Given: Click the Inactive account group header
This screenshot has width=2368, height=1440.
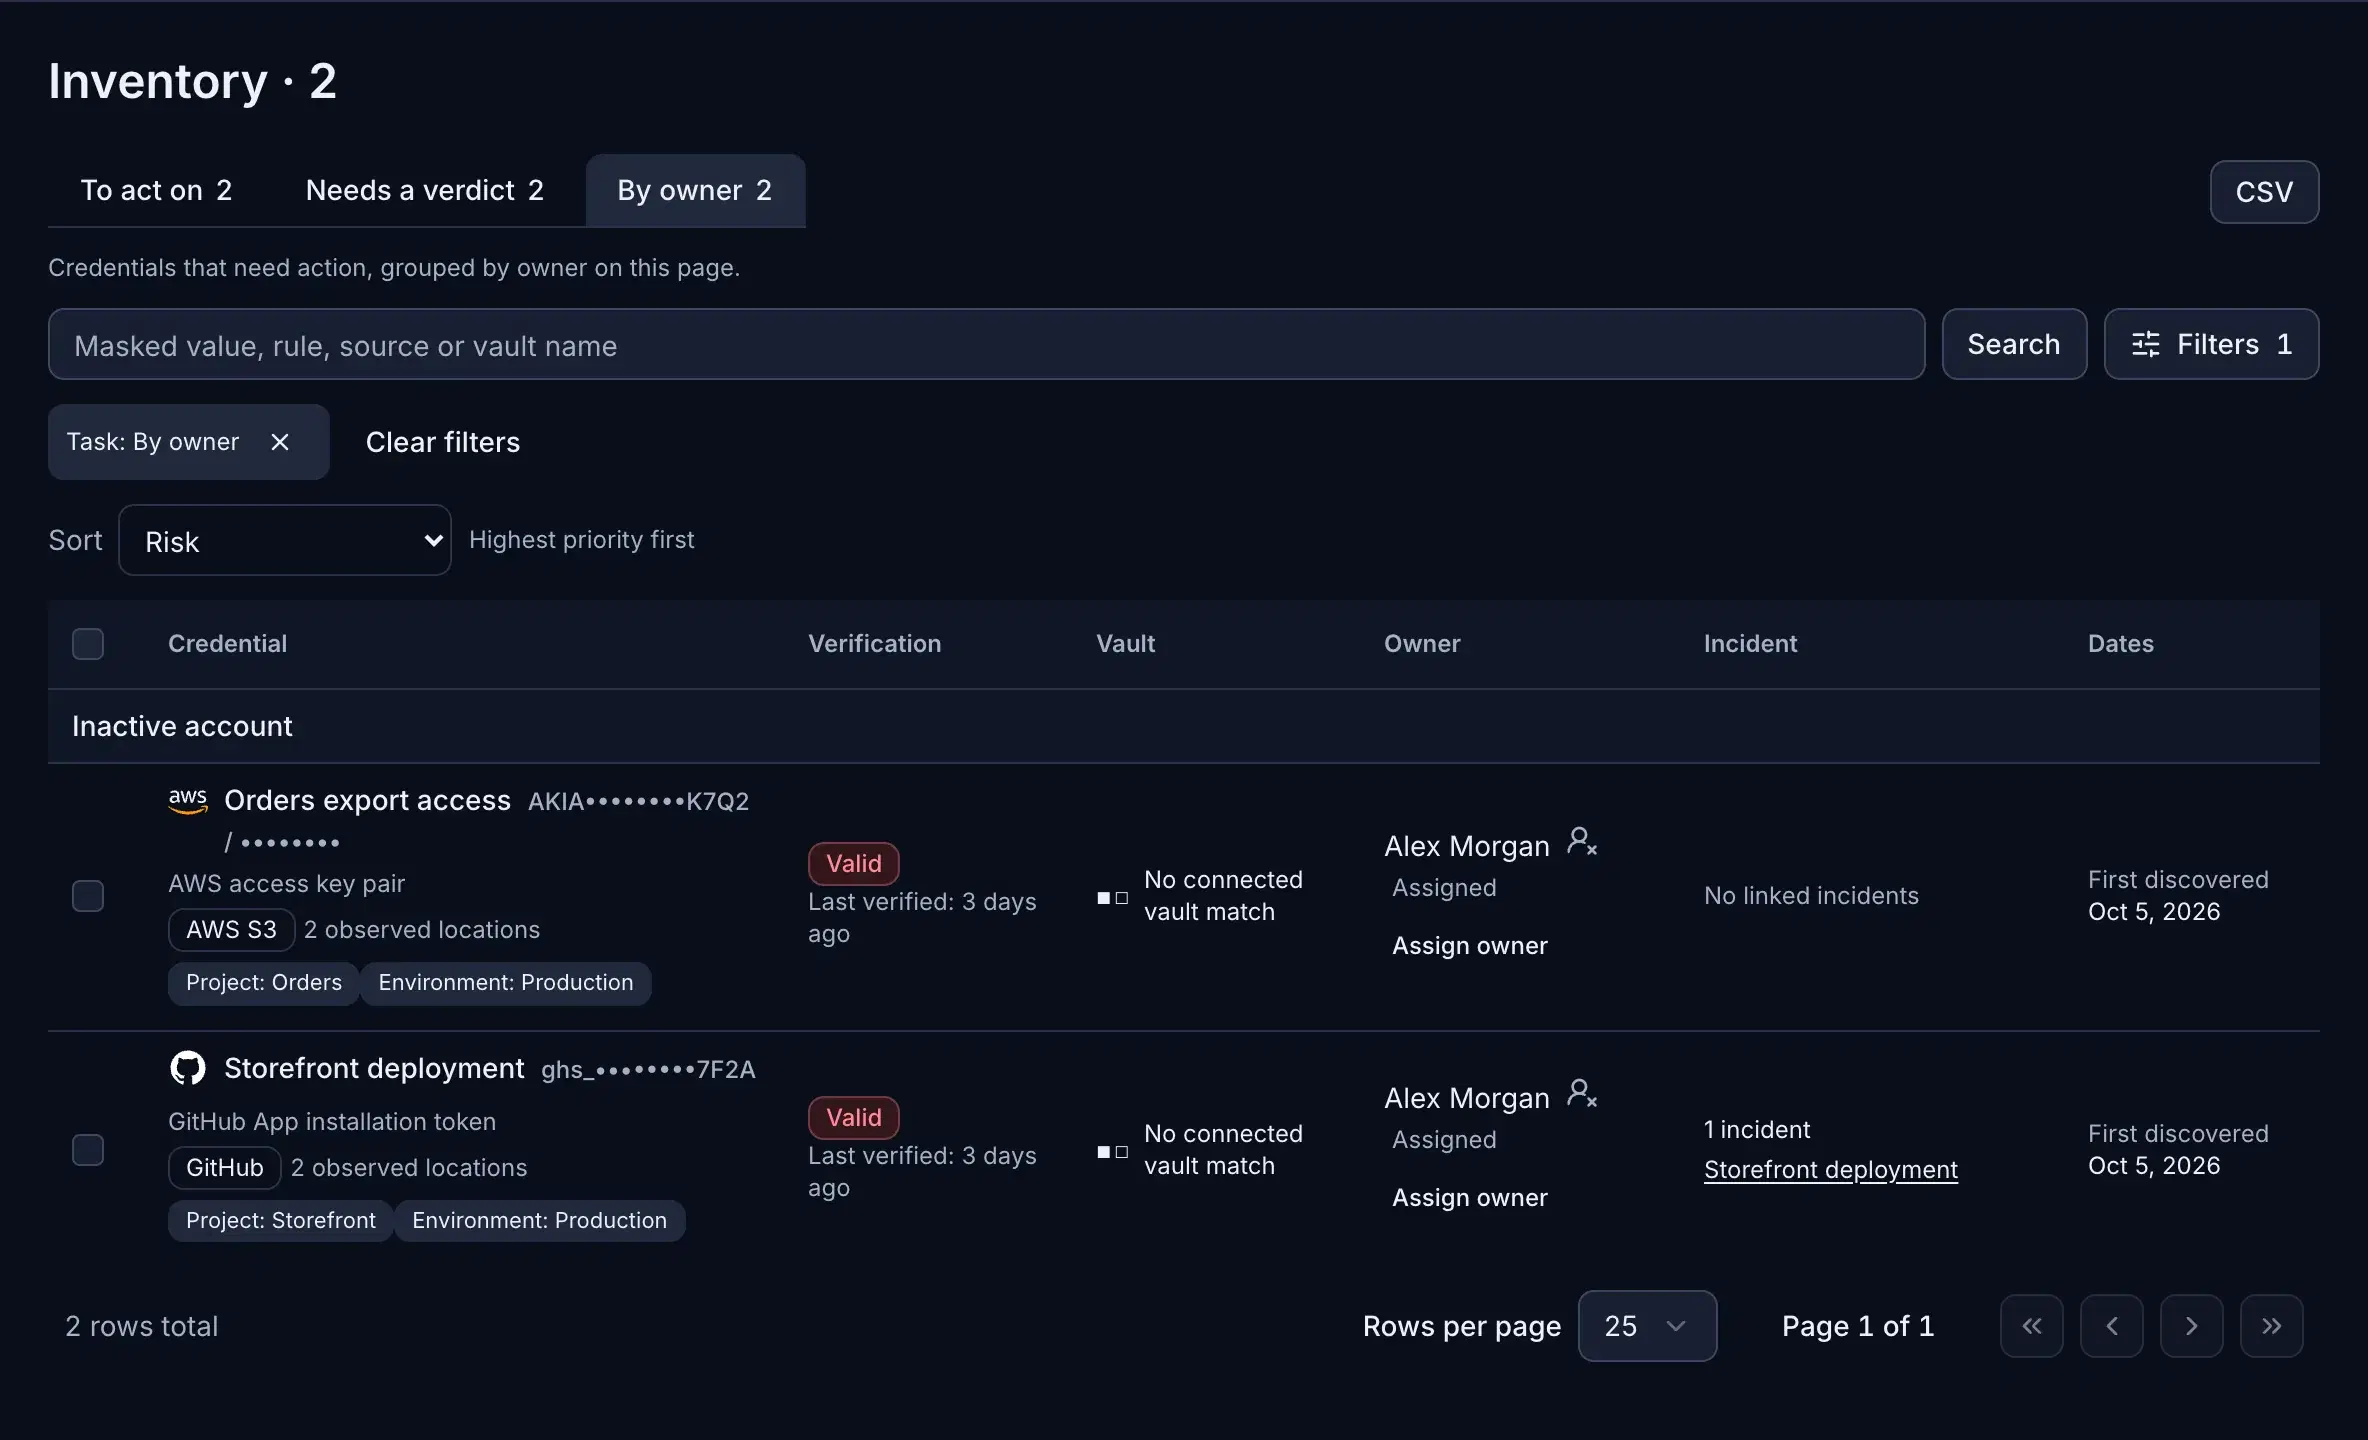Looking at the screenshot, I should (x=1184, y=726).
